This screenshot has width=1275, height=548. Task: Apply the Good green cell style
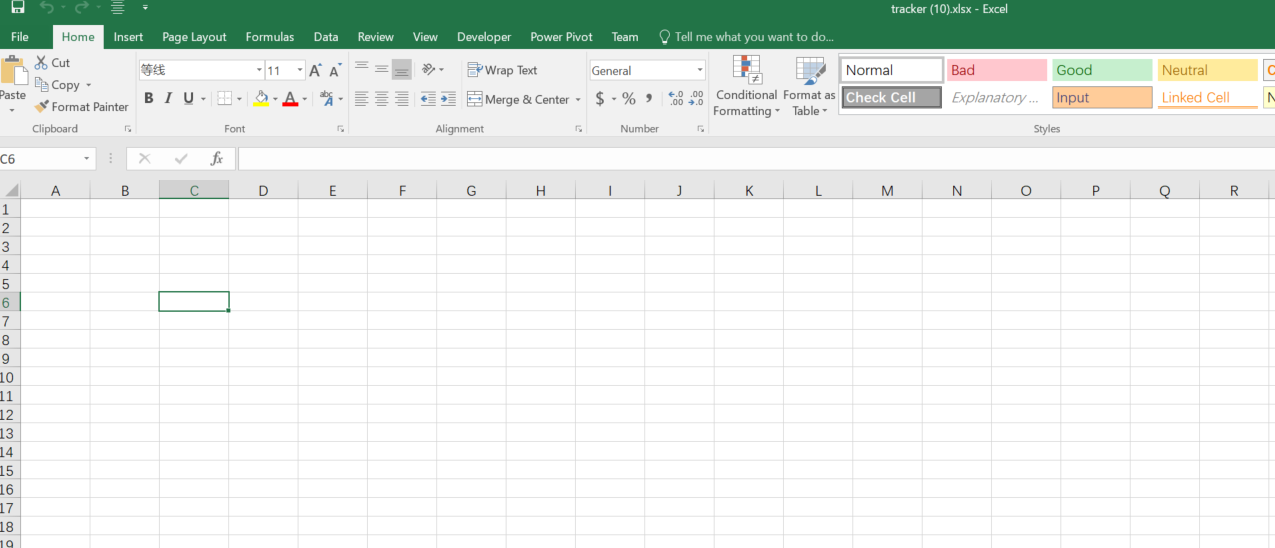[x=1102, y=70]
